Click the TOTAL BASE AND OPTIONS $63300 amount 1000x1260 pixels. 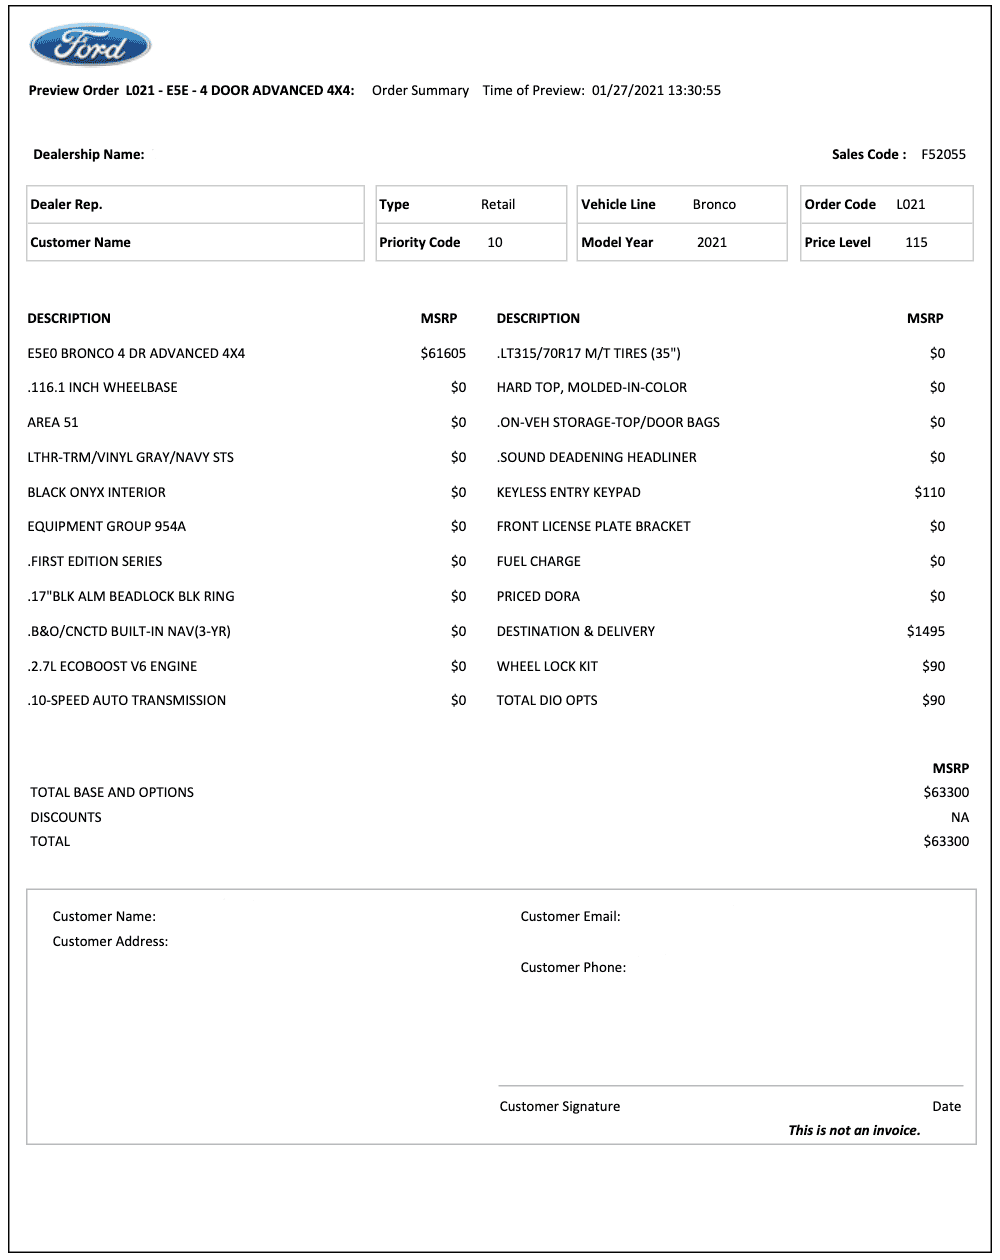pyautogui.click(x=946, y=792)
